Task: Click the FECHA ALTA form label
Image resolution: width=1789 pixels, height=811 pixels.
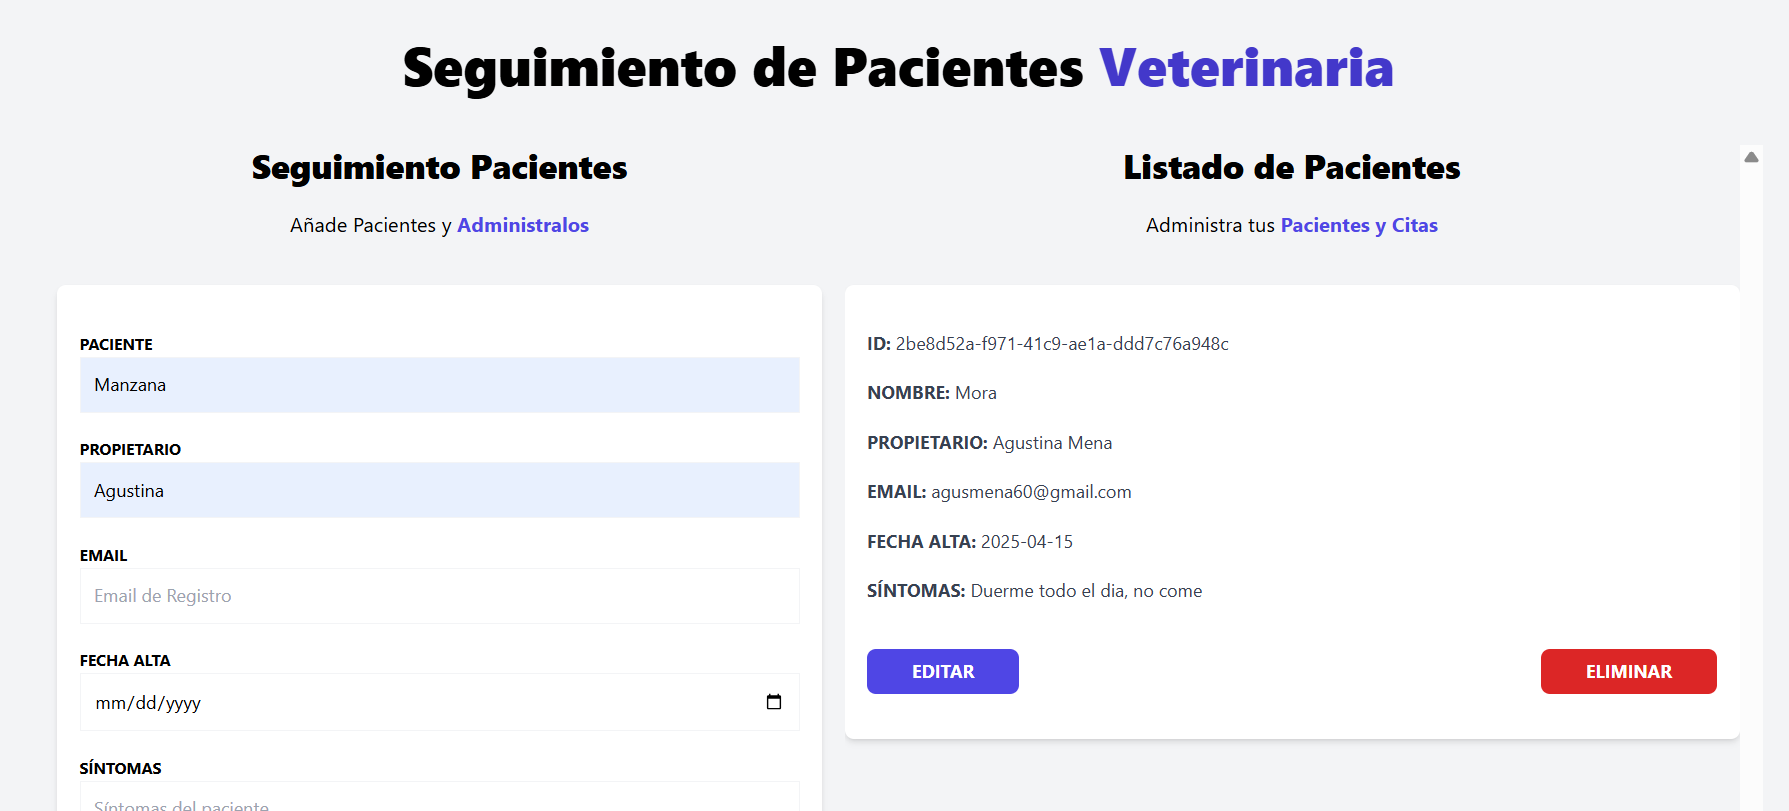Action: (125, 661)
